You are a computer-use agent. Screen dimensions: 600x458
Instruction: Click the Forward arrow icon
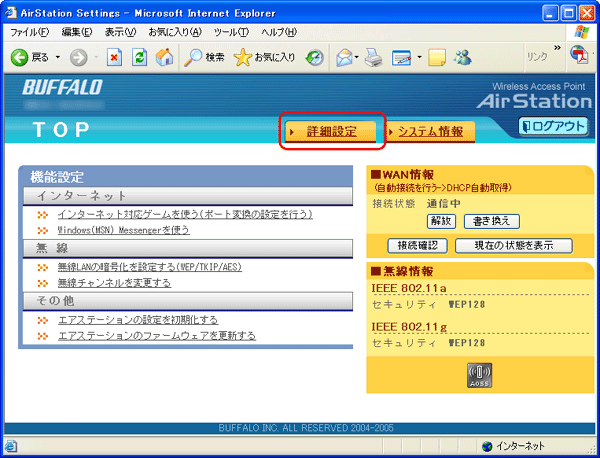point(78,58)
